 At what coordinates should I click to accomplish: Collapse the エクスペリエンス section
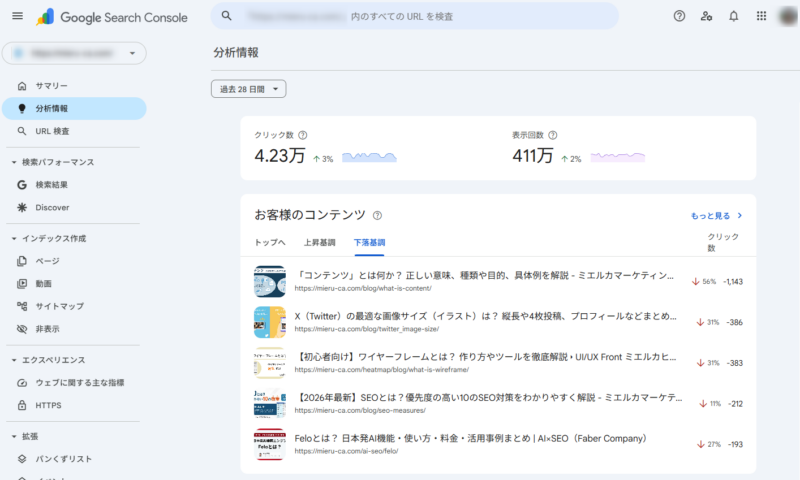(x=14, y=360)
